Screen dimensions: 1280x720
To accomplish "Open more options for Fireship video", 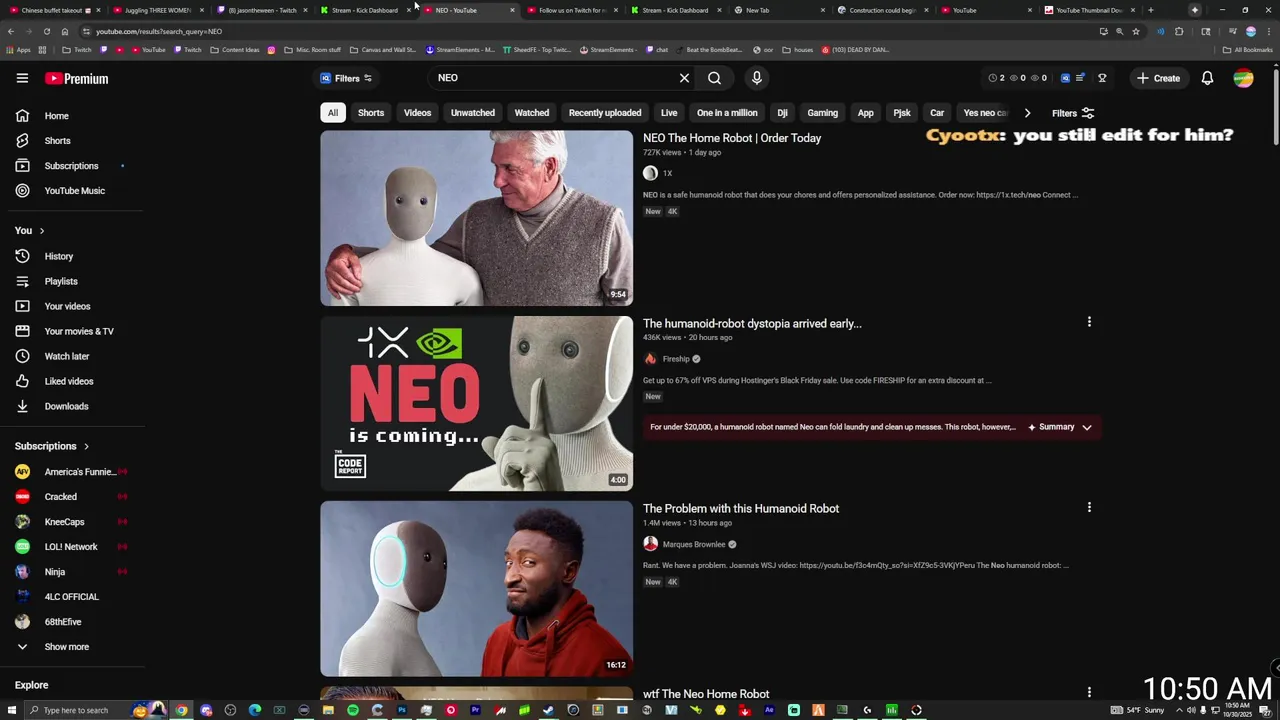I will tap(1089, 322).
